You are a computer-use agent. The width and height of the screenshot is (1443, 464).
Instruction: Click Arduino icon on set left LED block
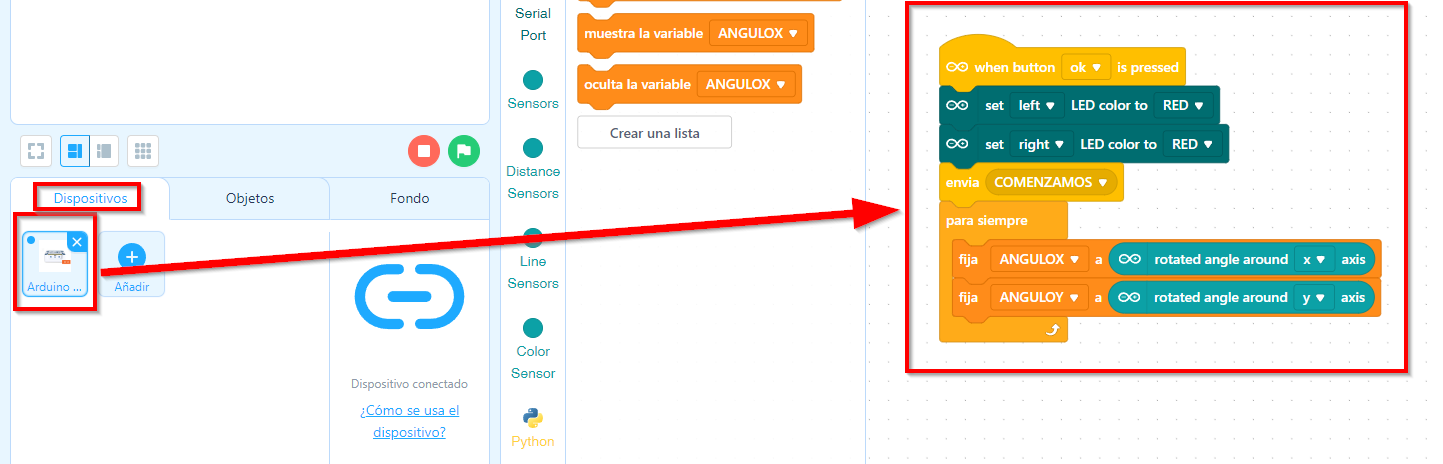957,105
